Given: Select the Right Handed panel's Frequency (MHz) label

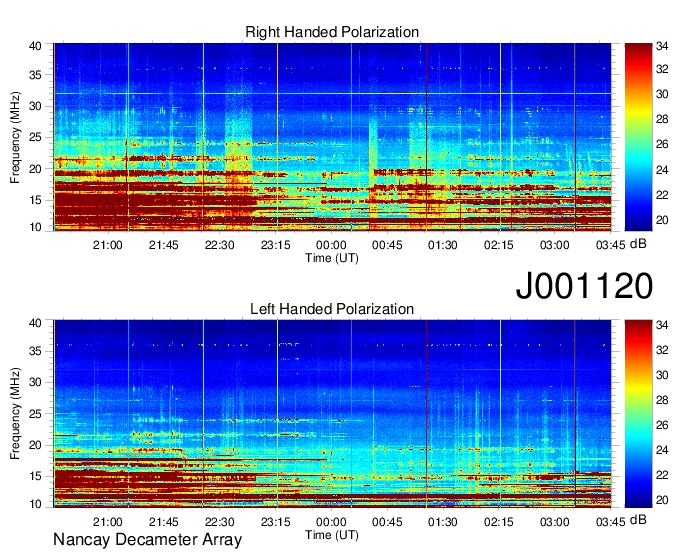Looking at the screenshot, I should click(15, 137).
